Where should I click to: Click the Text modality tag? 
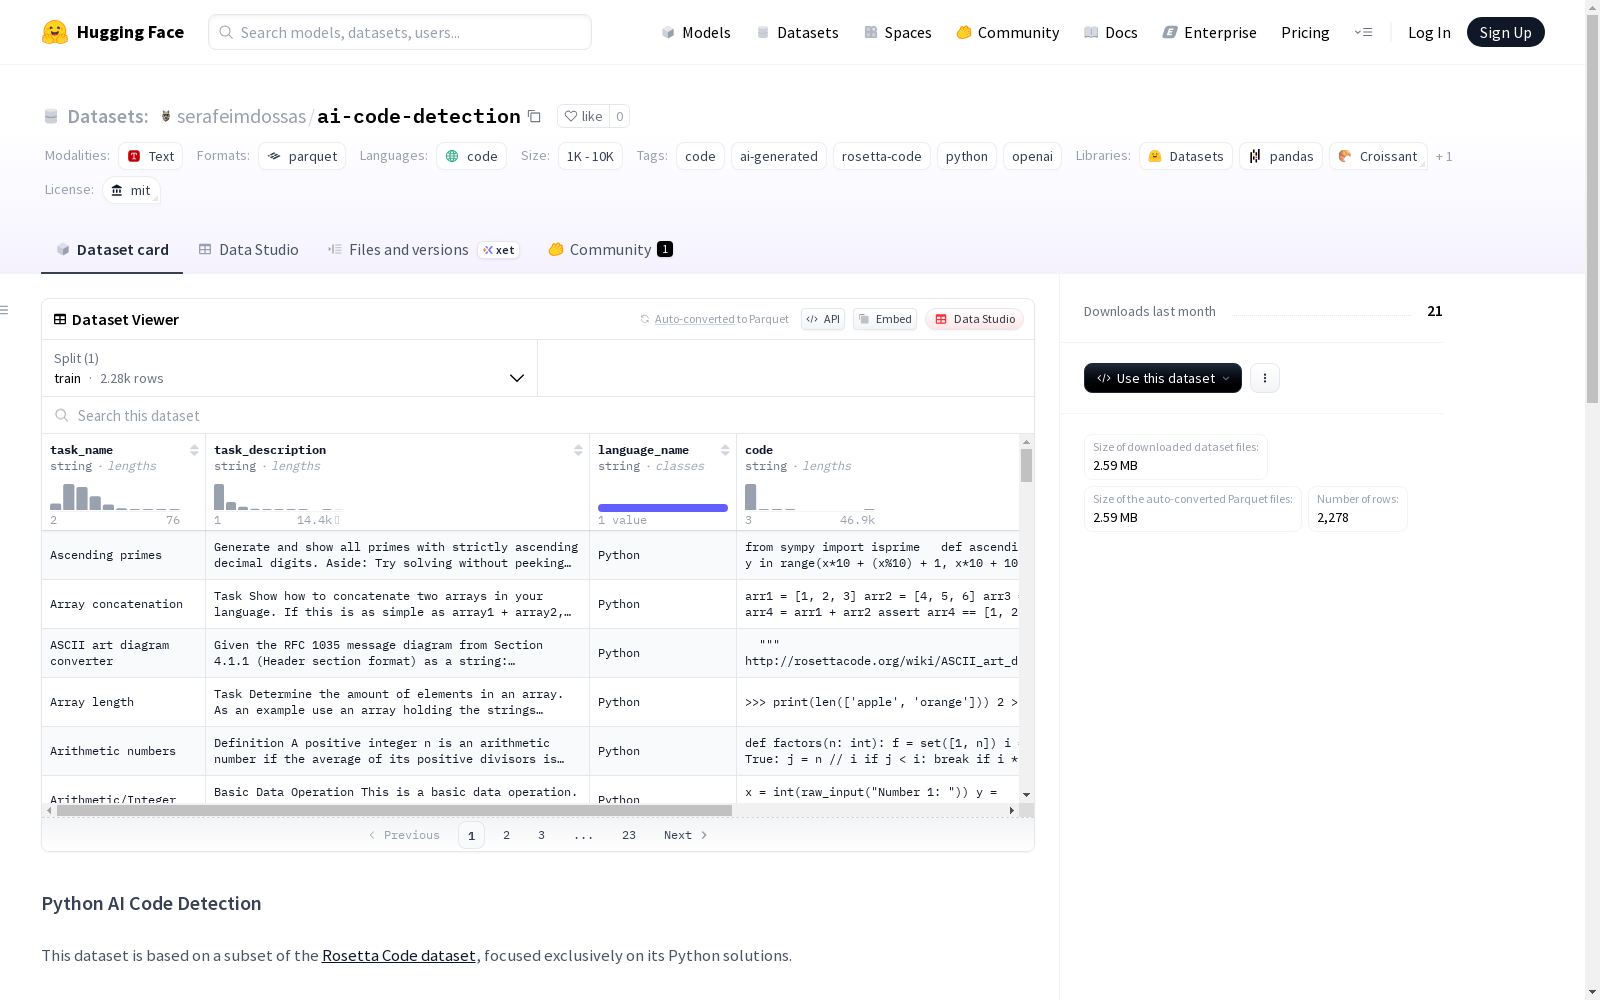click(150, 156)
